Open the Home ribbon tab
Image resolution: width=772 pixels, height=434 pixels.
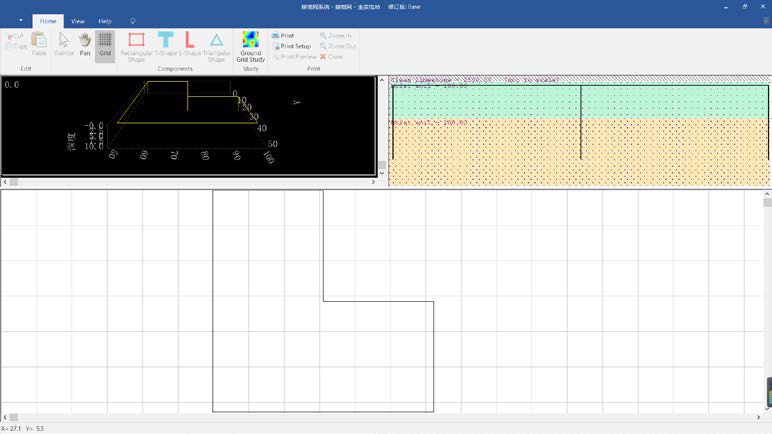point(47,20)
